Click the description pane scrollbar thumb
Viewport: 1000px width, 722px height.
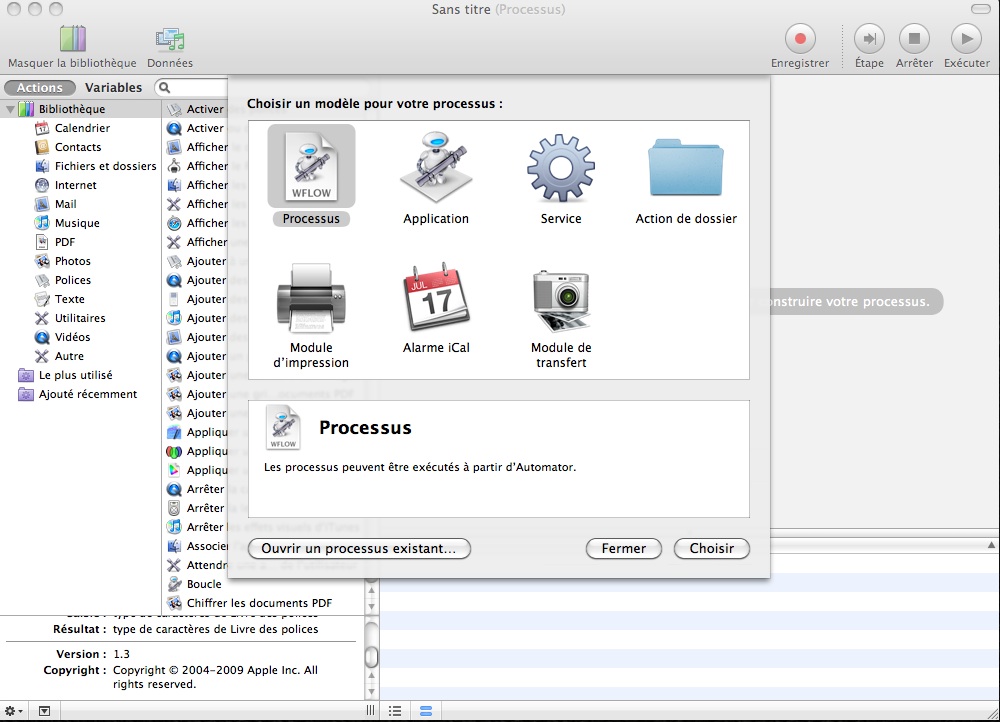[x=371, y=656]
